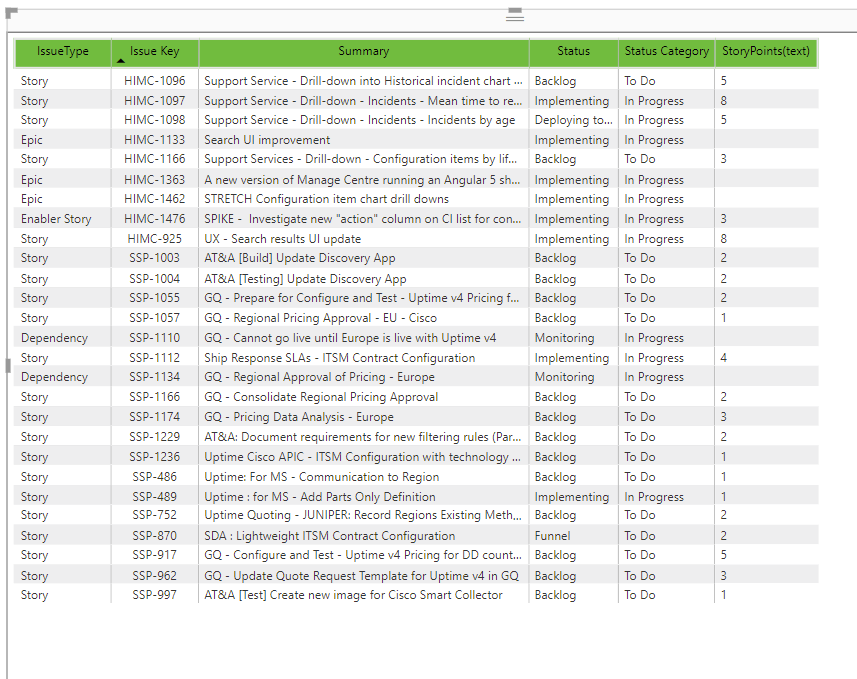Viewport: 857px width, 679px height.
Task: Select the SSP-870 issue key cell
Action: click(155, 536)
